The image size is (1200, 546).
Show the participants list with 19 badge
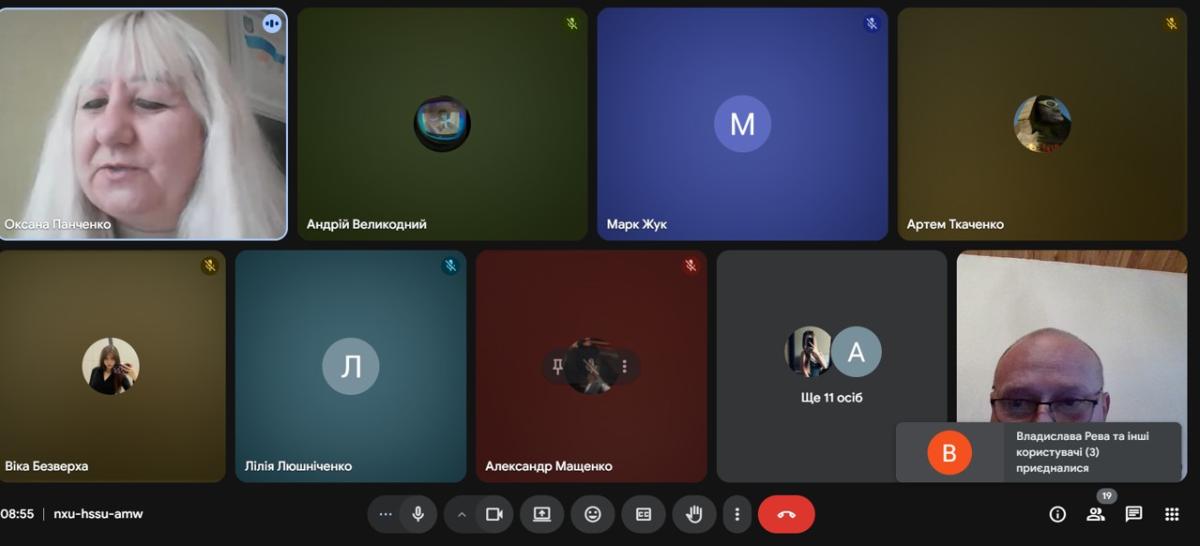pyautogui.click(x=1096, y=514)
